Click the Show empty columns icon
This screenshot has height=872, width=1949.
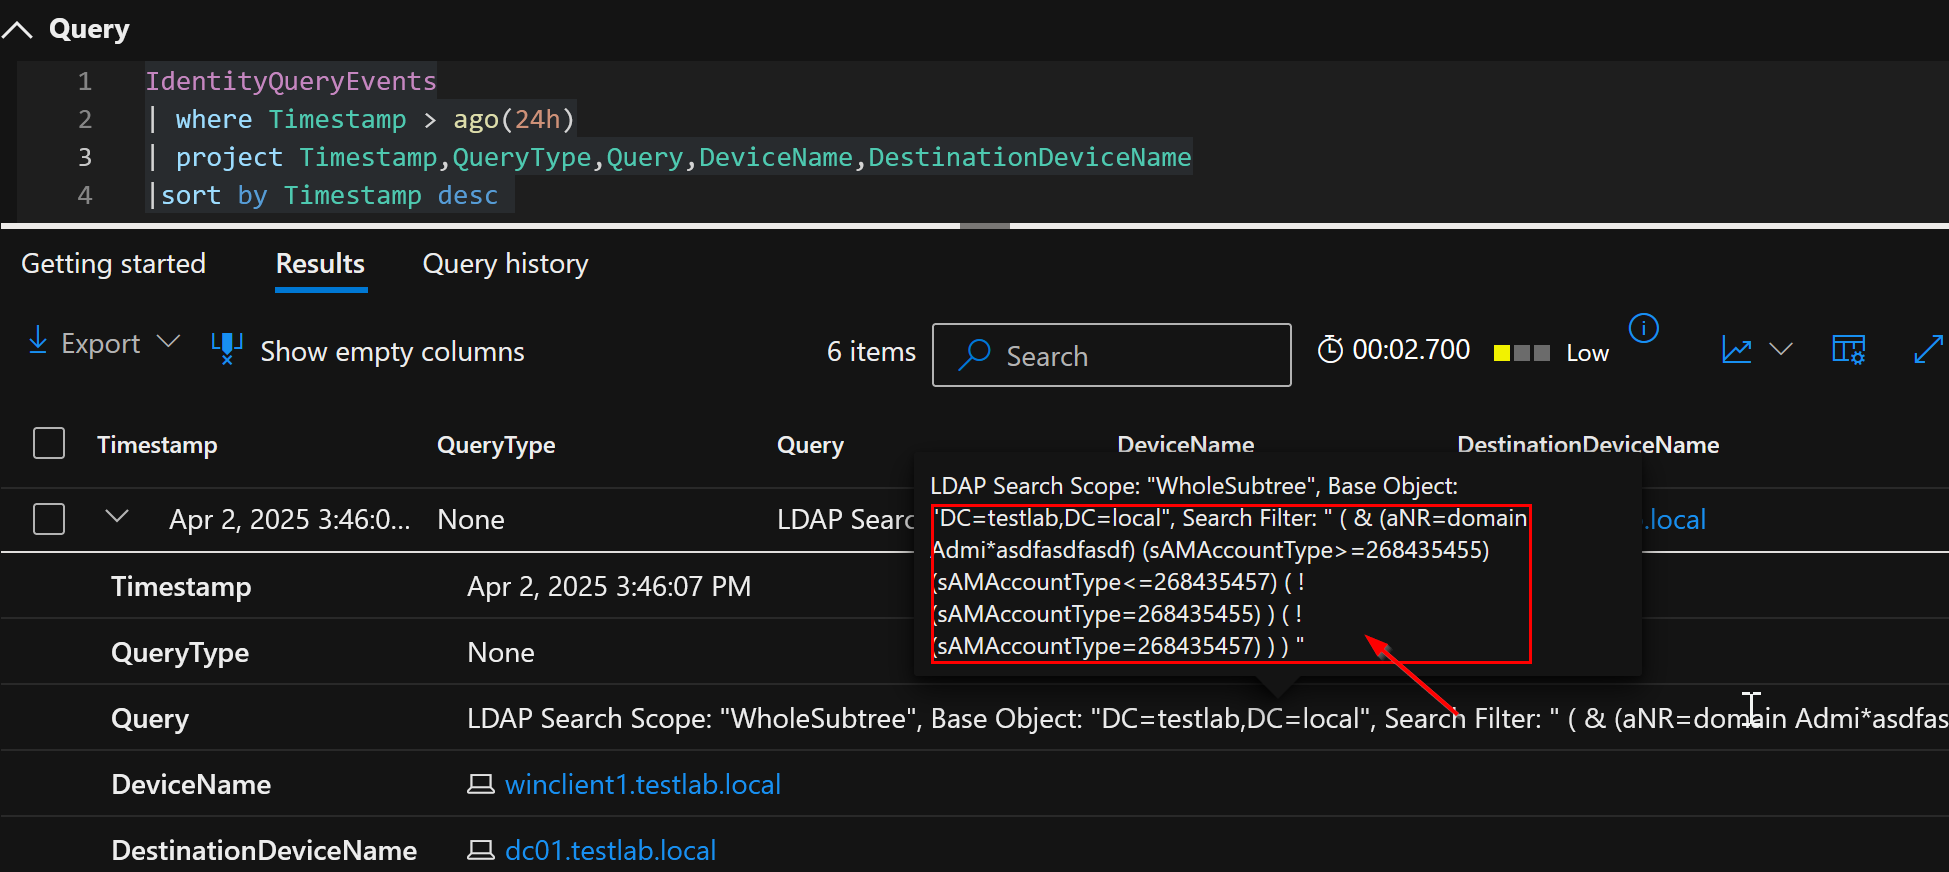227,349
